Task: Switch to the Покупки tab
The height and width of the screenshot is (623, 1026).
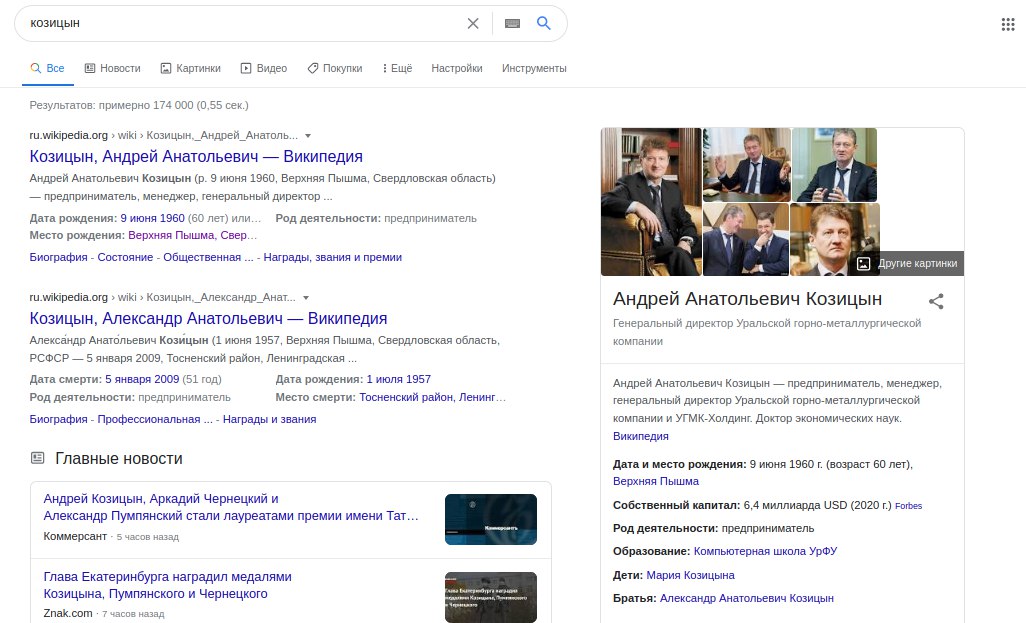Action: point(334,68)
